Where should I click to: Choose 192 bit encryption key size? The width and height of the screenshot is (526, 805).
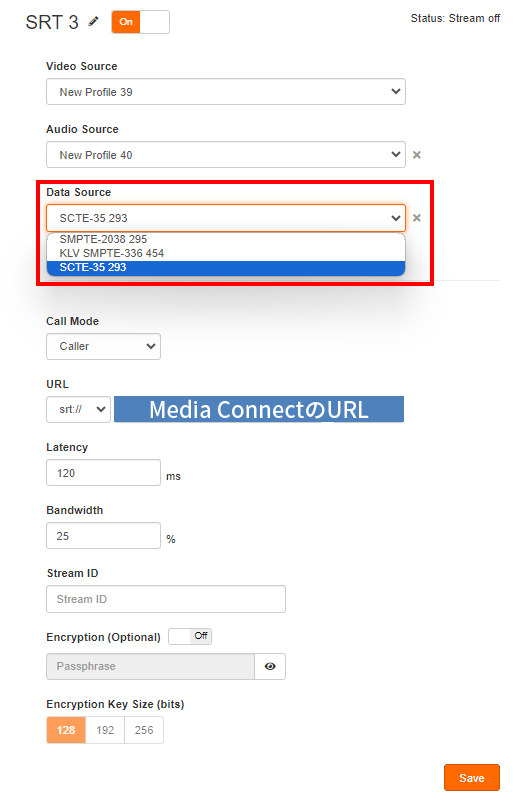(105, 730)
